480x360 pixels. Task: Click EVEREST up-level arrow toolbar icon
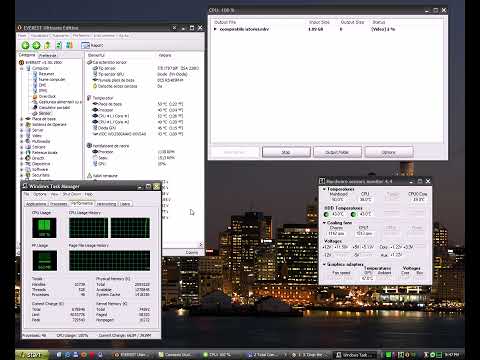click(x=47, y=45)
